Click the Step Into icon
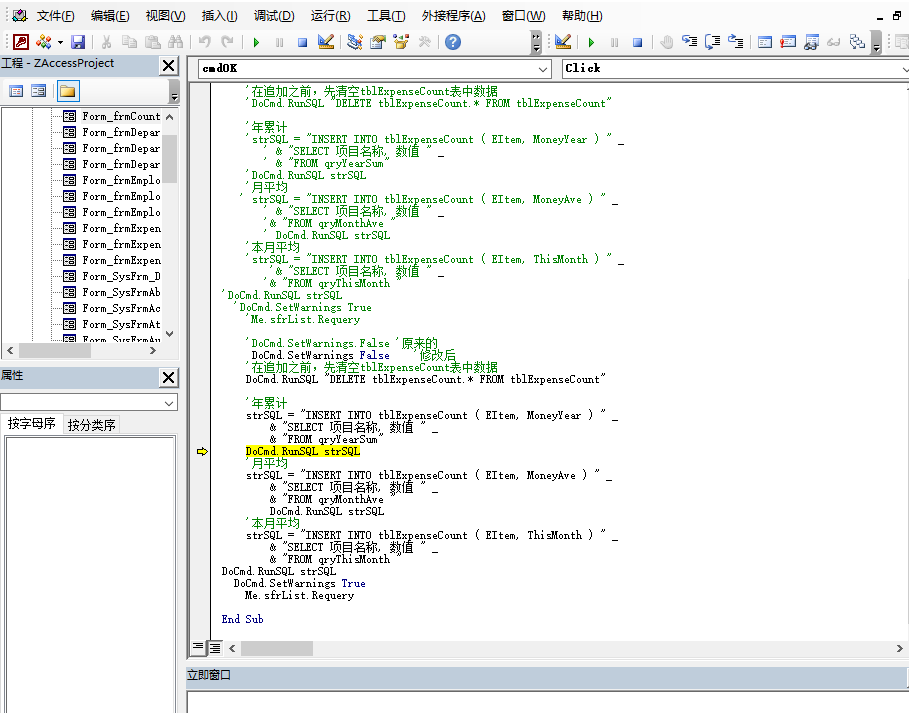This screenshot has height=713, width=909. pyautogui.click(x=690, y=42)
